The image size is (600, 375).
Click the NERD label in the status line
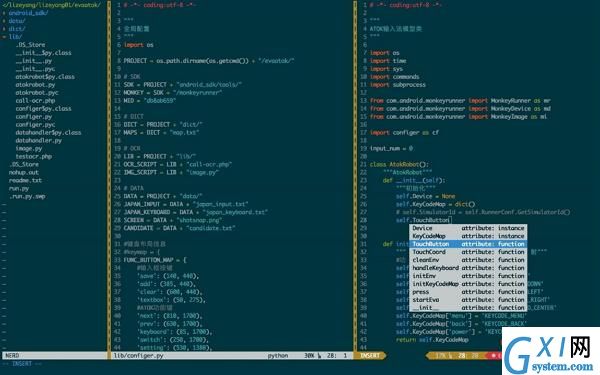coord(12,356)
